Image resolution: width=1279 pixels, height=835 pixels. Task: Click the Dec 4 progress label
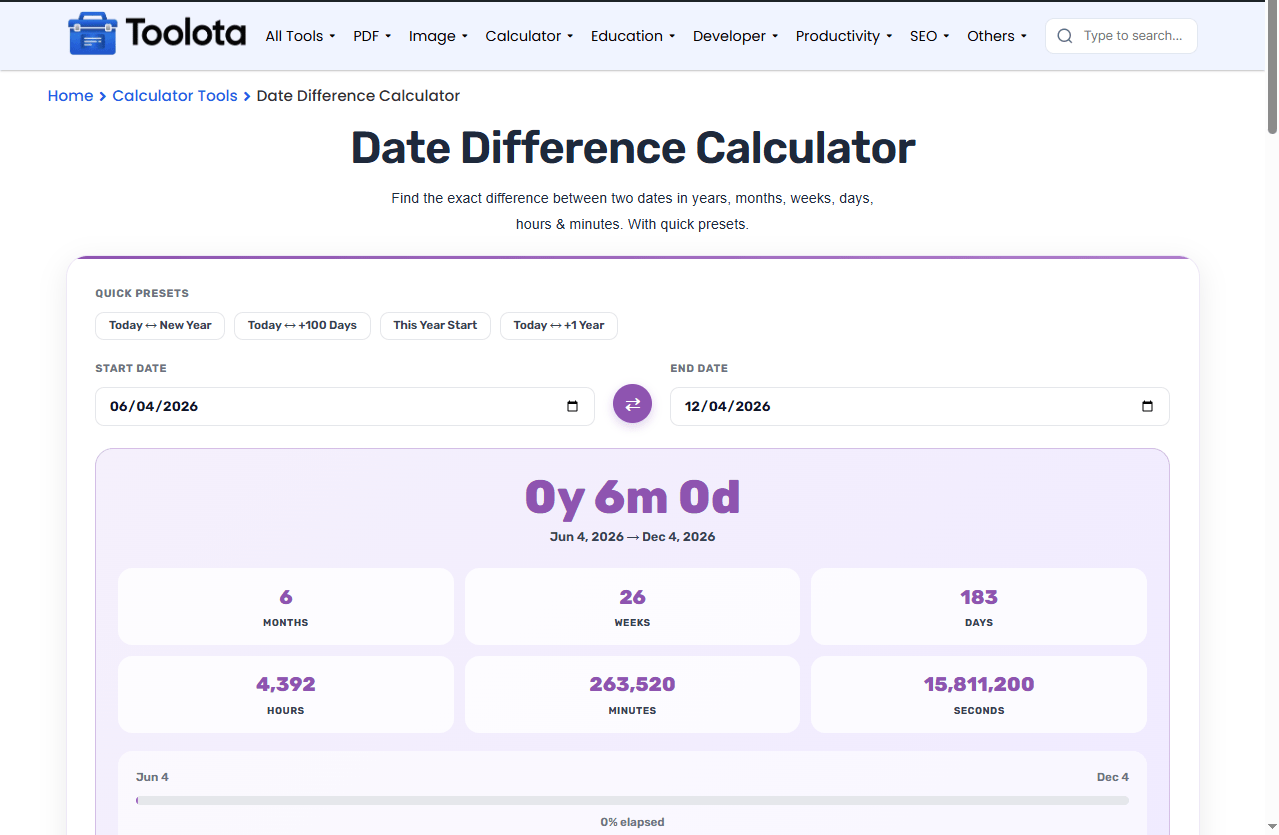1112,777
